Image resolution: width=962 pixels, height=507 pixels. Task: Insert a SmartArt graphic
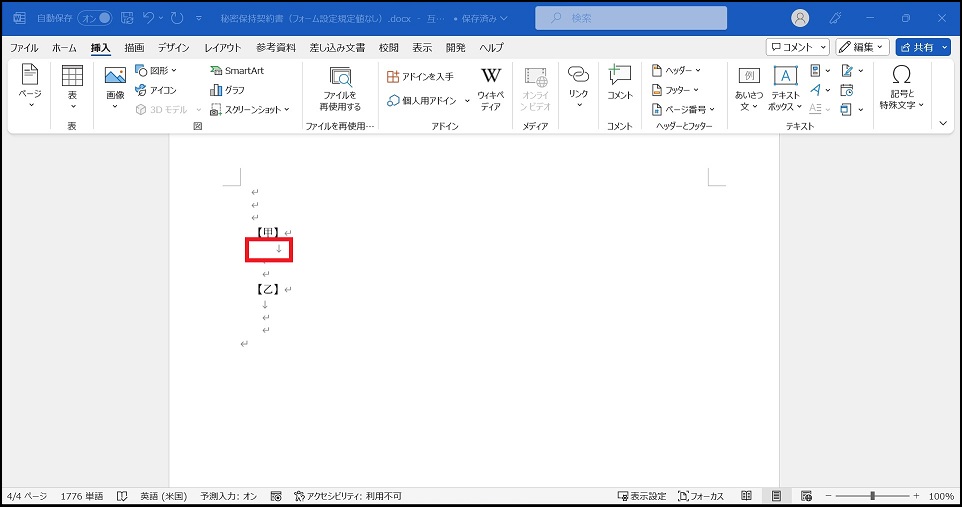(237, 71)
